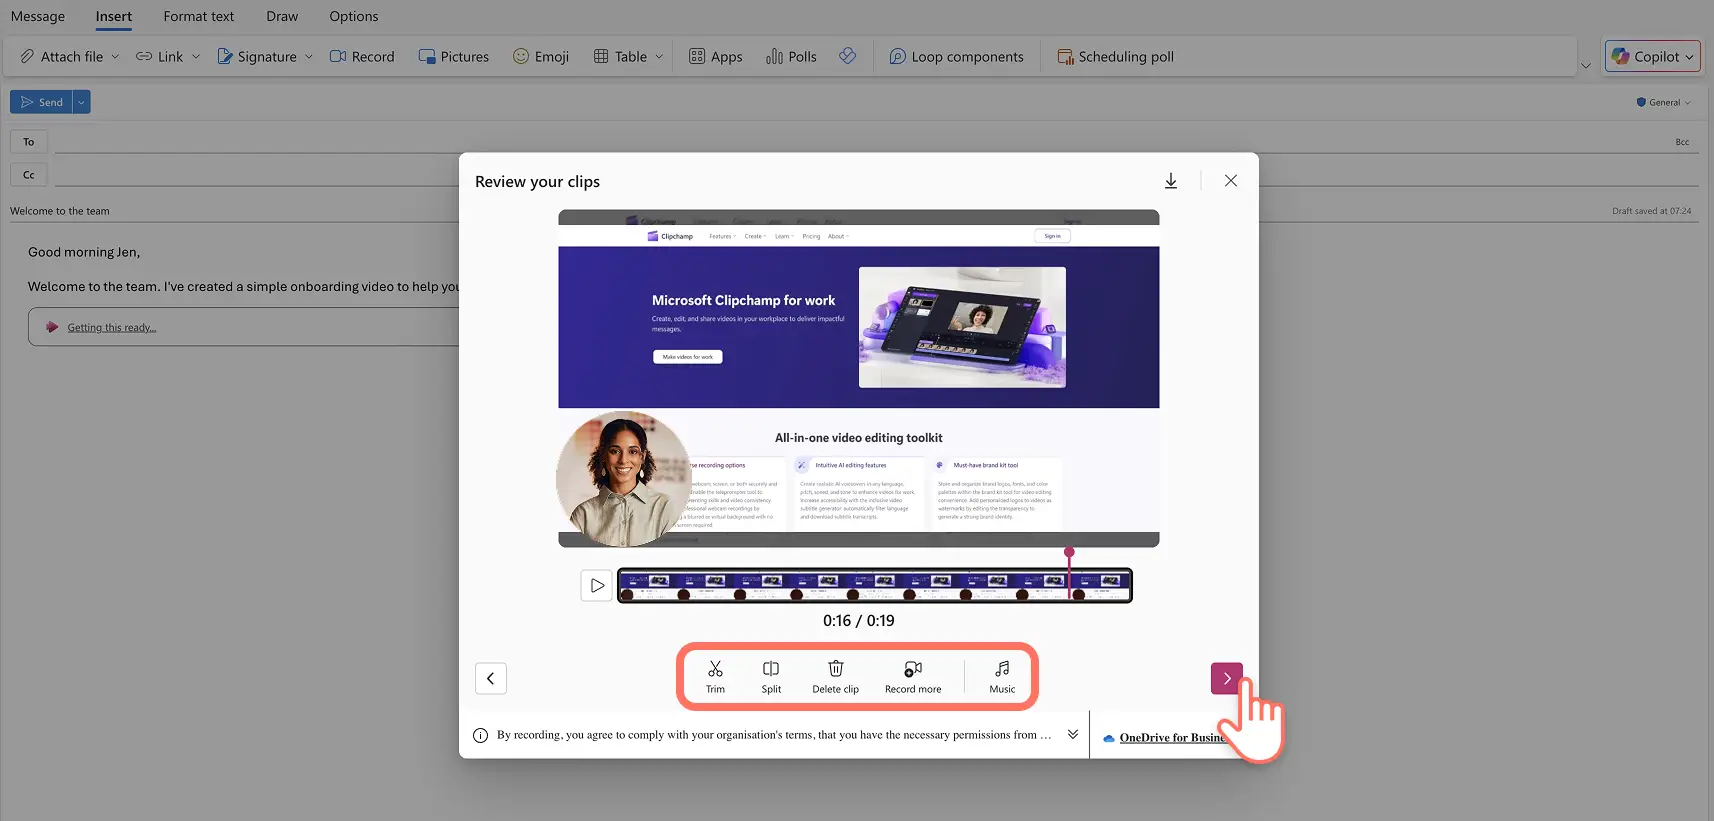Click the Viva icon next to Polls
The image size is (1714, 821).
click(848, 56)
